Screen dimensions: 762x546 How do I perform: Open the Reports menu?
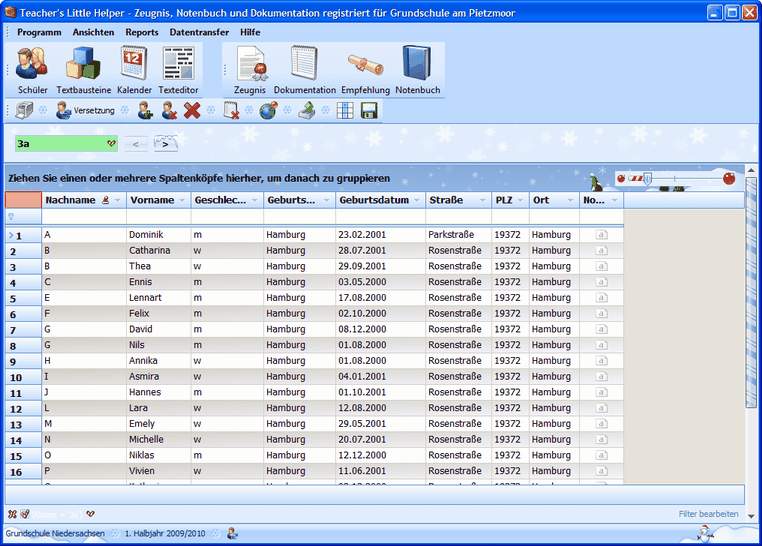142,32
